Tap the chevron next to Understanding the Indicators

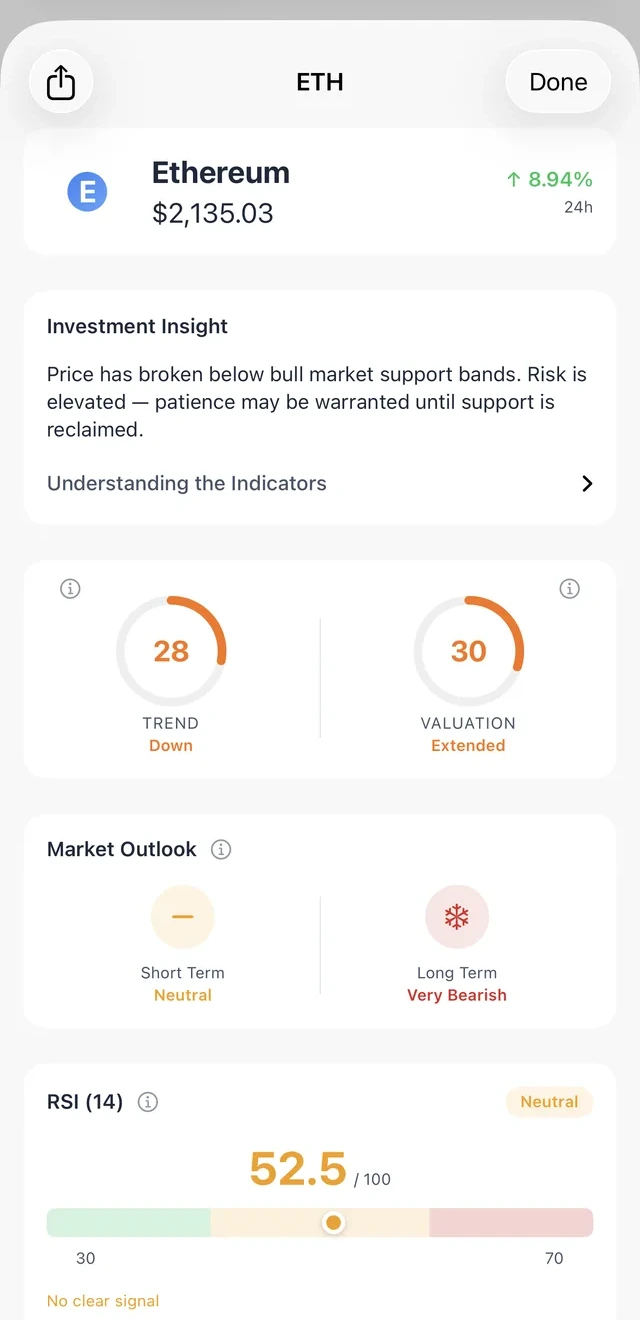point(587,483)
